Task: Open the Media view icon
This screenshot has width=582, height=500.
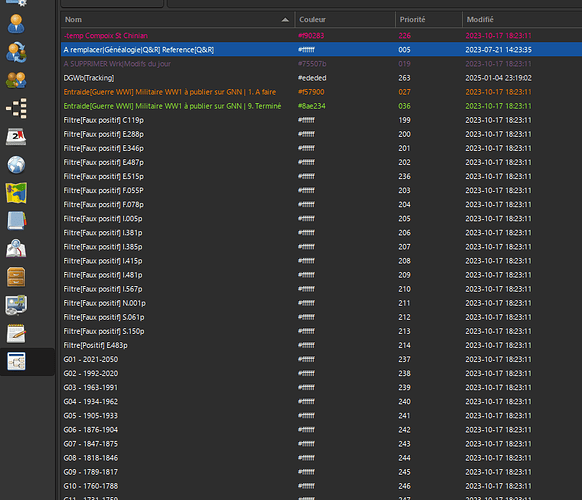Action: tap(16, 305)
